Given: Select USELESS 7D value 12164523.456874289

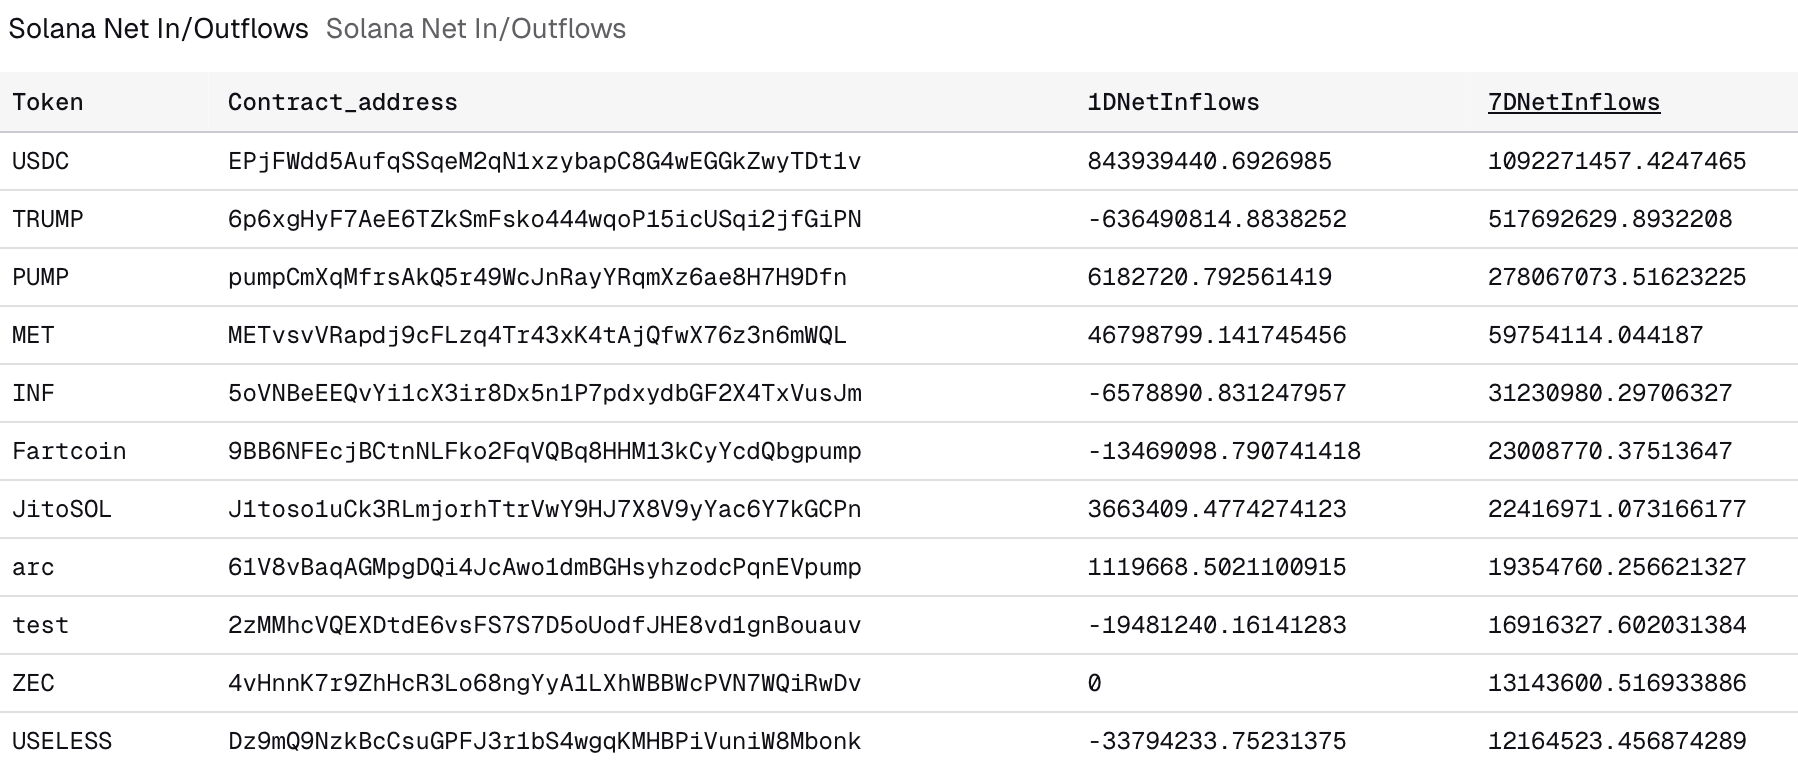Looking at the screenshot, I should point(1617,741).
